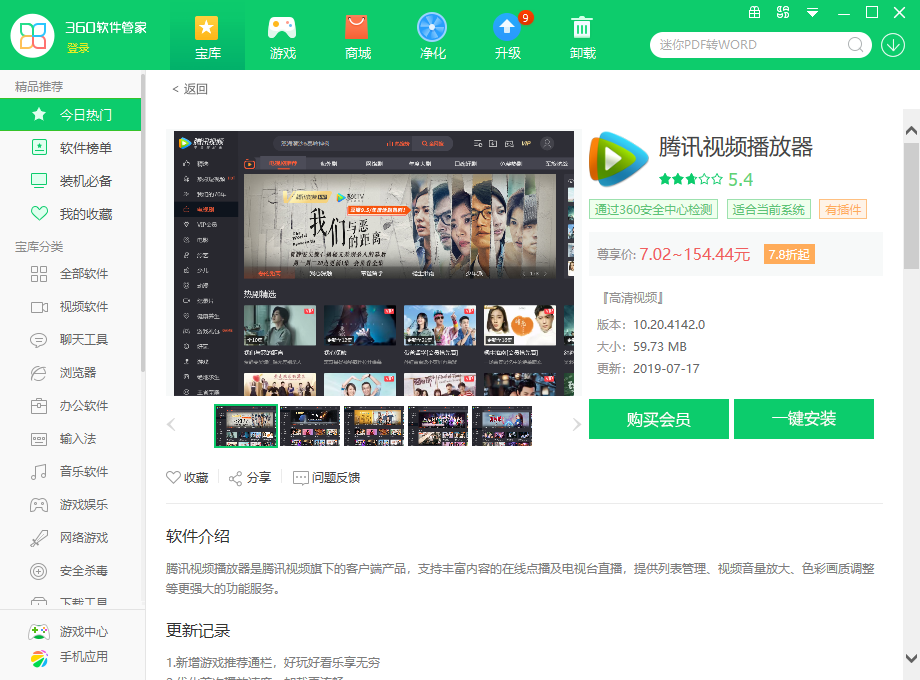
Task: Open 手机应用 at the sidebar bottom
Action: click(70, 657)
